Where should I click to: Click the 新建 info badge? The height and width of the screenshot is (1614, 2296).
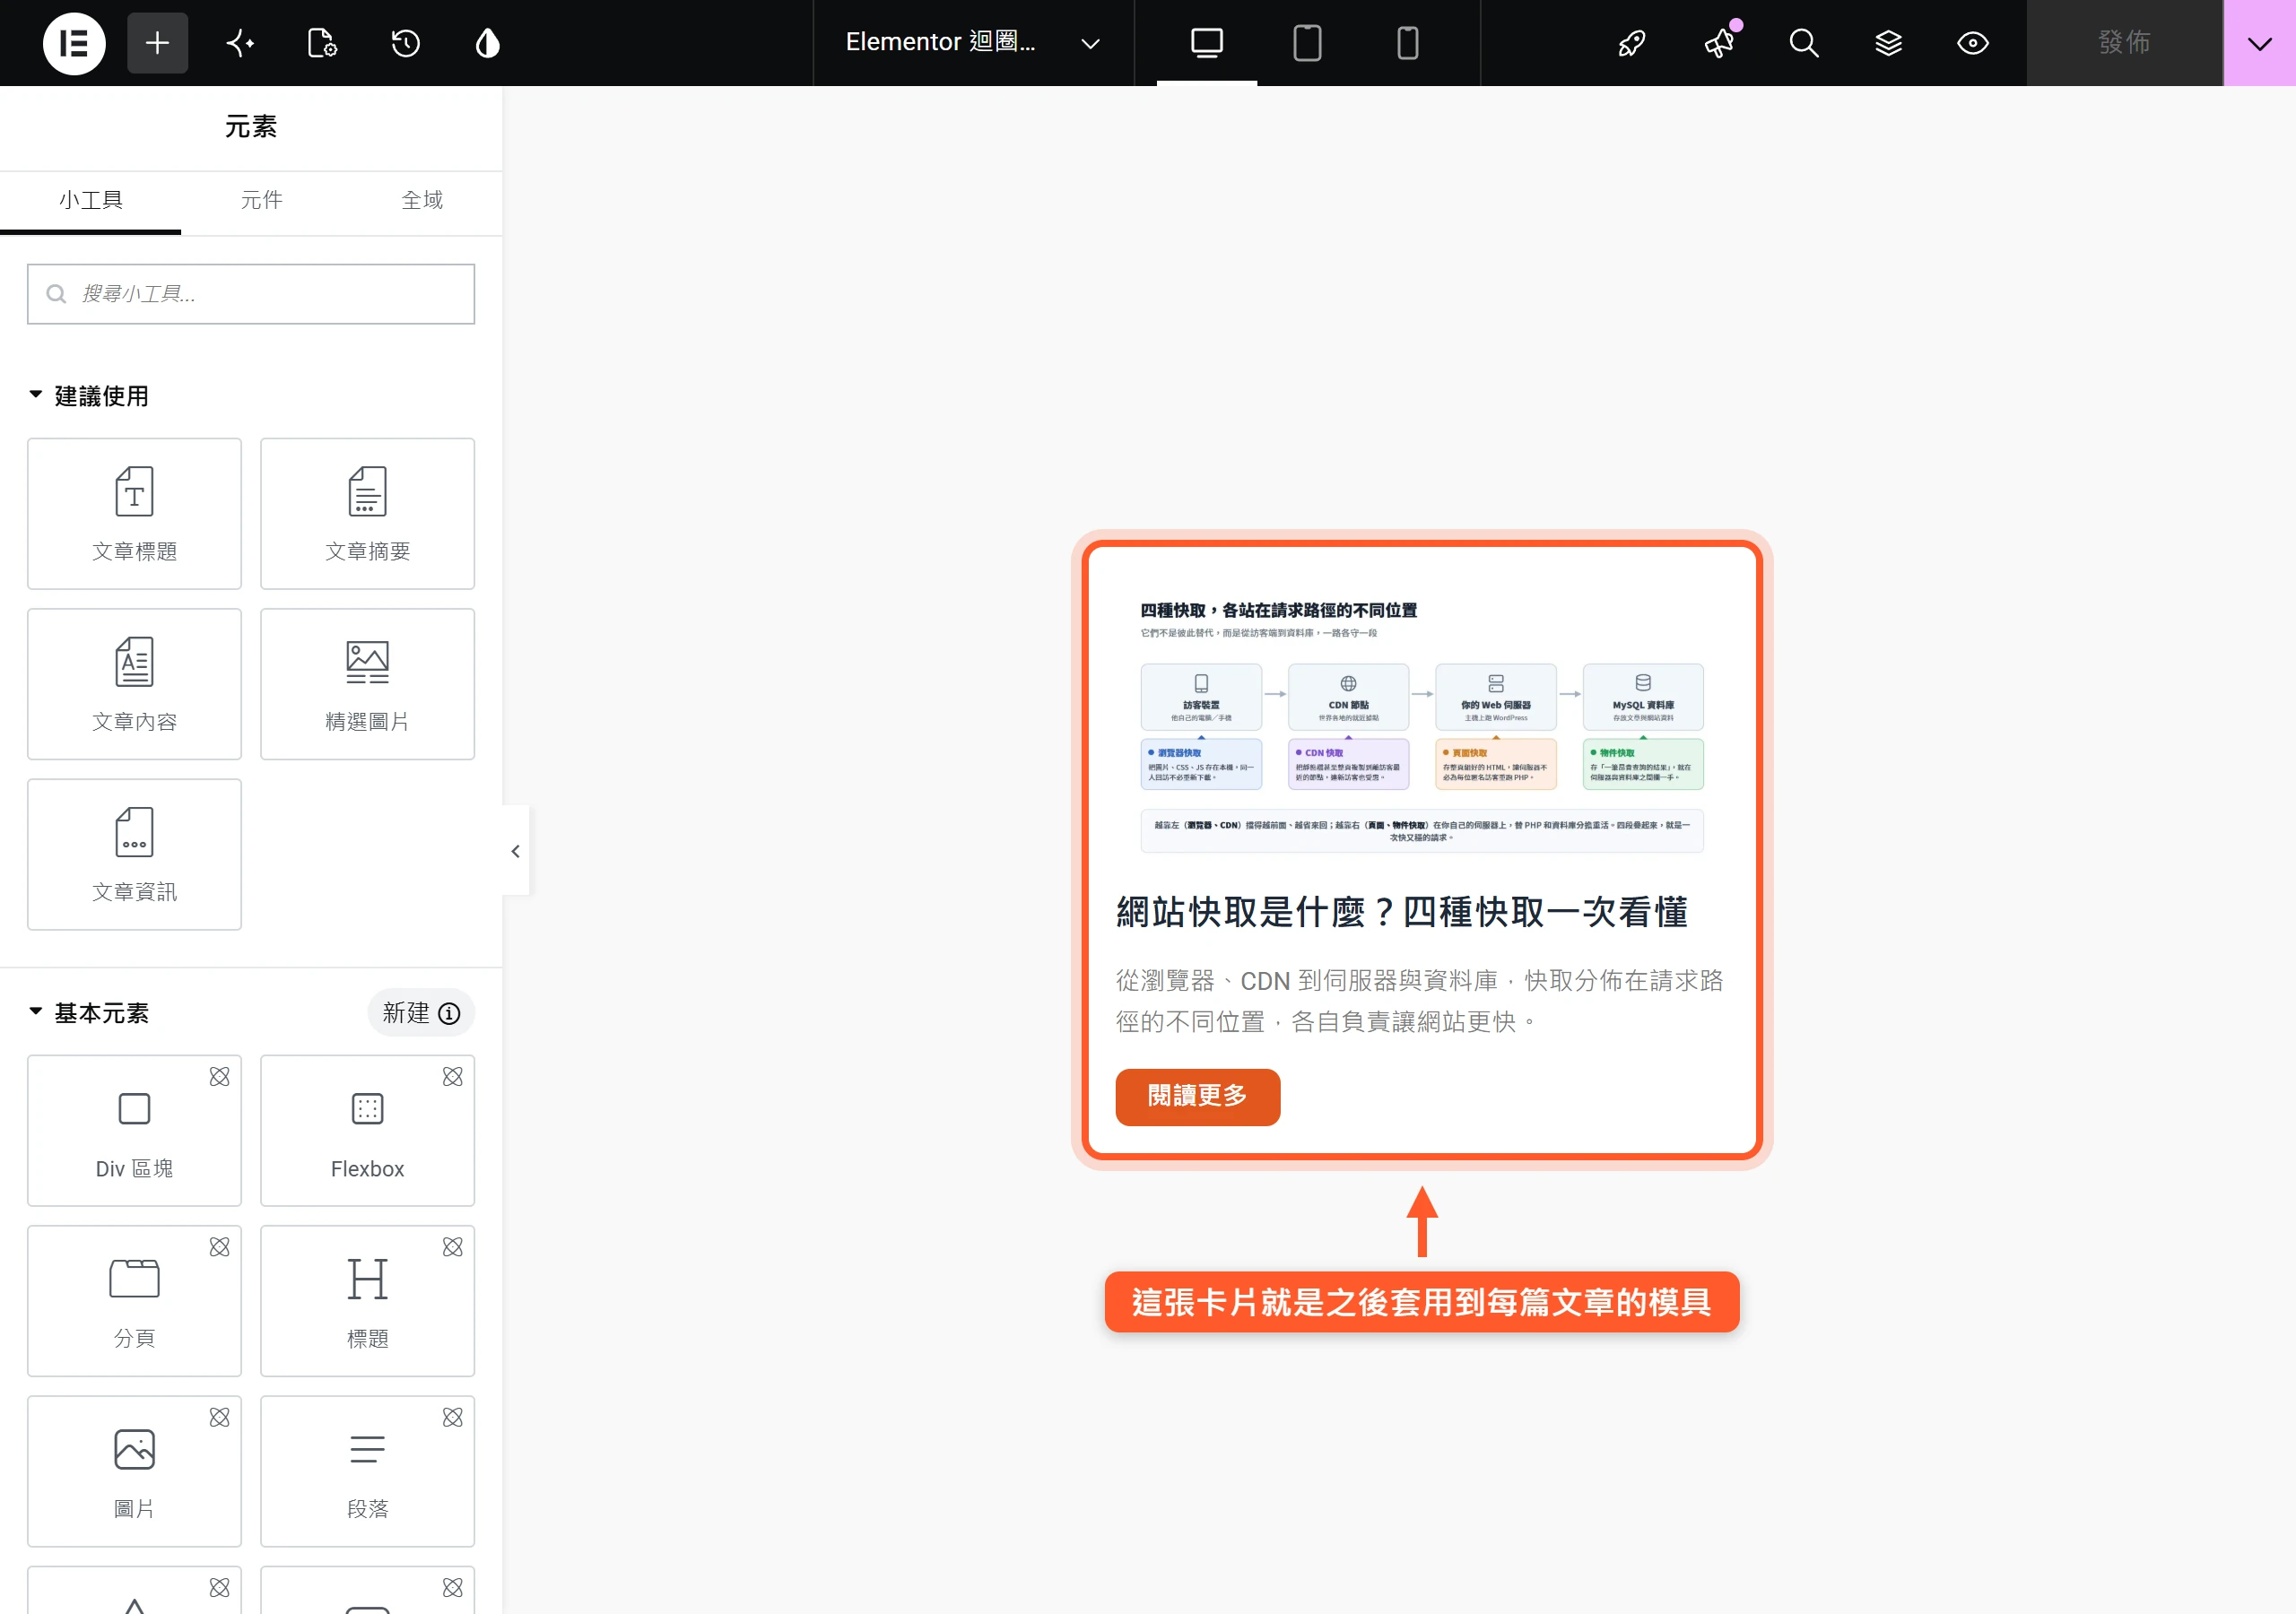pos(421,1013)
